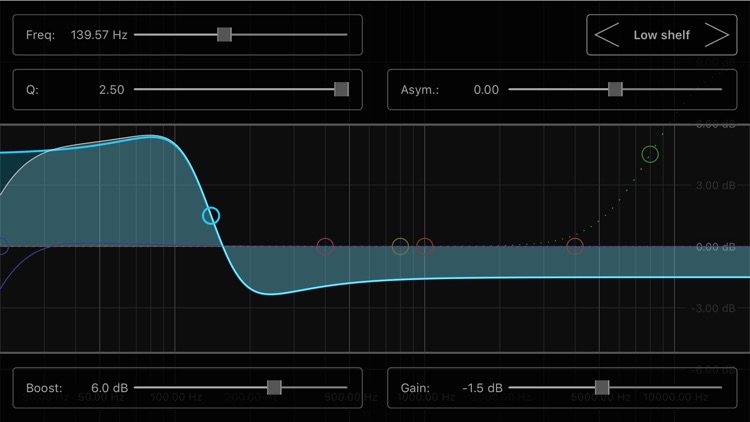Image resolution: width=750 pixels, height=422 pixels.
Task: Select the orange-red node near 5000 Hz
Action: [575, 246]
